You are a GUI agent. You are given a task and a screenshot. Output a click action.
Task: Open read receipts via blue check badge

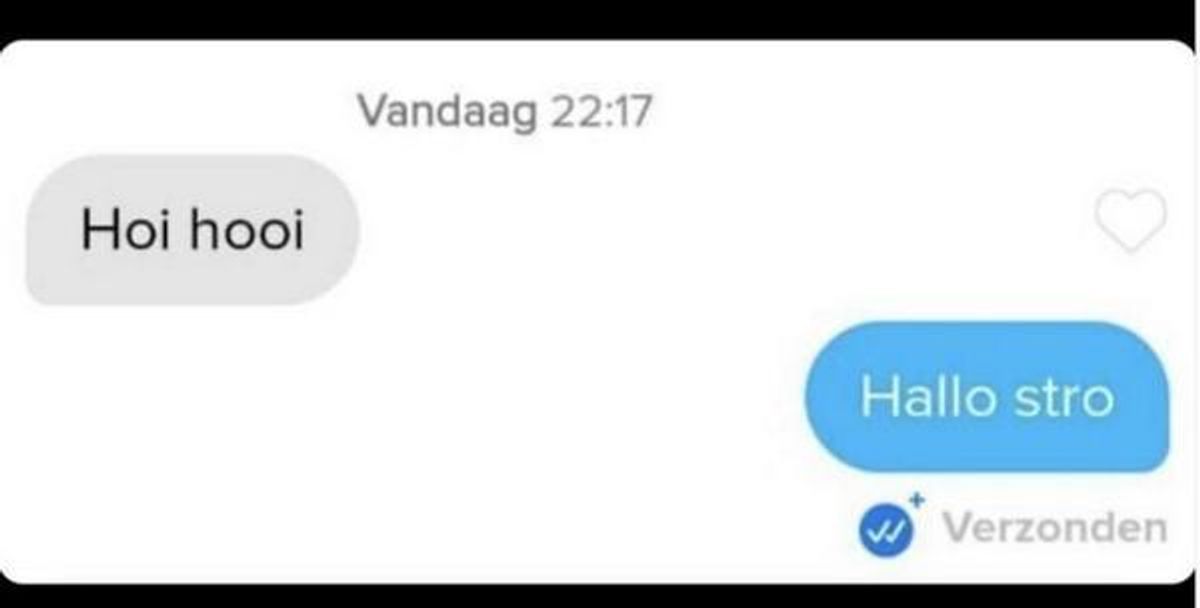point(884,527)
